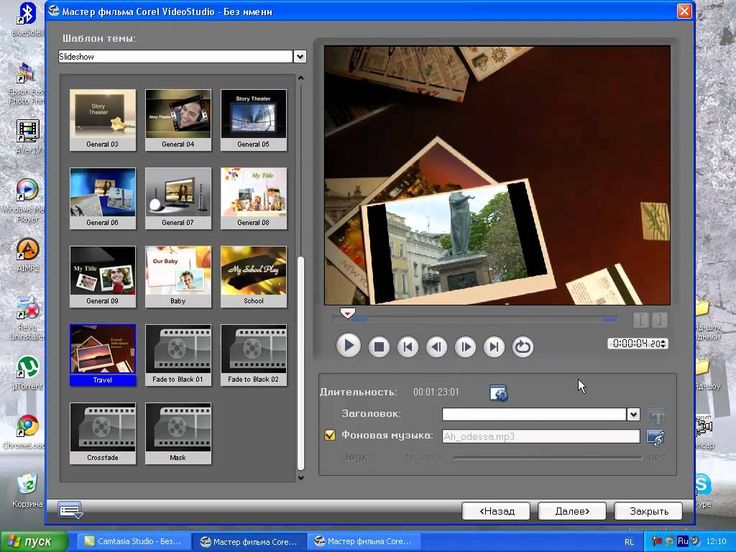
Task: Click the <Назад button
Action: click(x=495, y=511)
